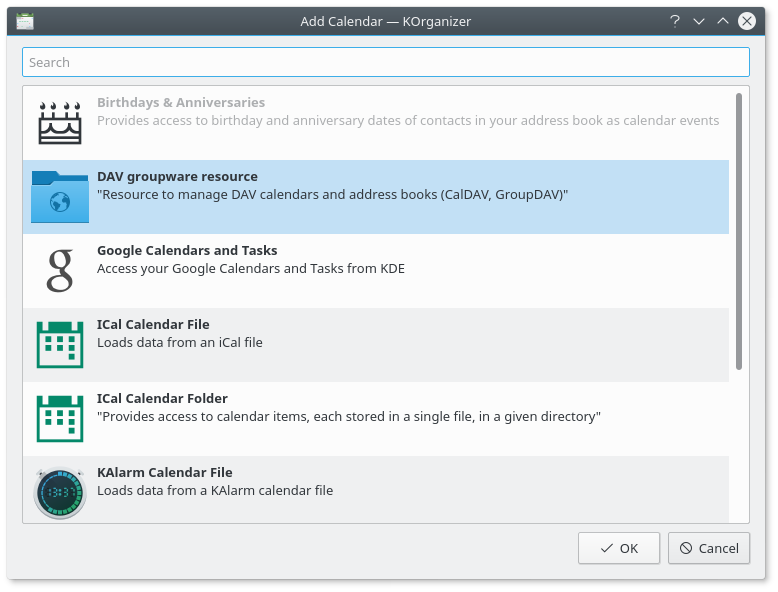Click the help question mark in title bar

point(675,20)
